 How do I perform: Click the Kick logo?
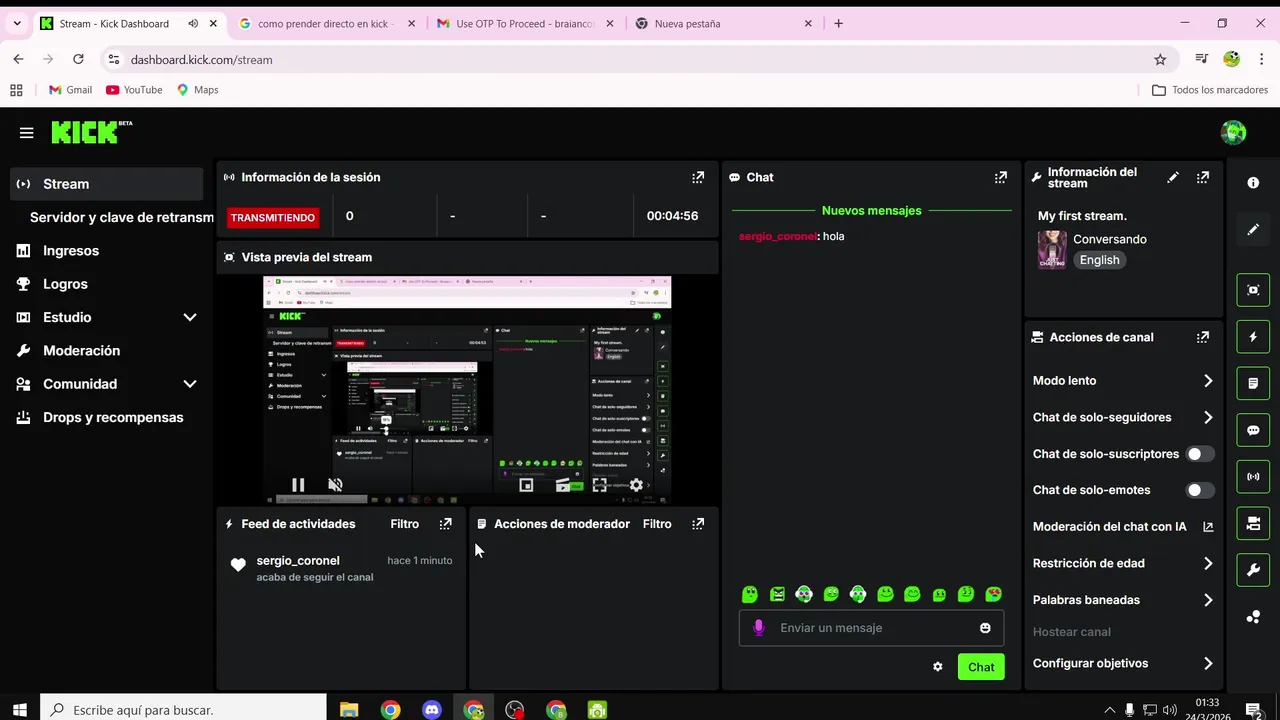click(91, 132)
